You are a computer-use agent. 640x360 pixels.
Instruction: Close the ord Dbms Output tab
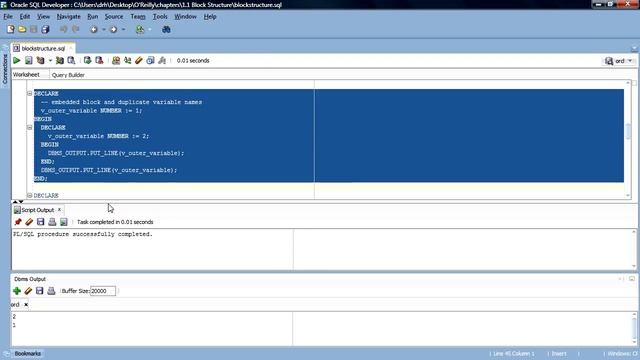pos(26,304)
